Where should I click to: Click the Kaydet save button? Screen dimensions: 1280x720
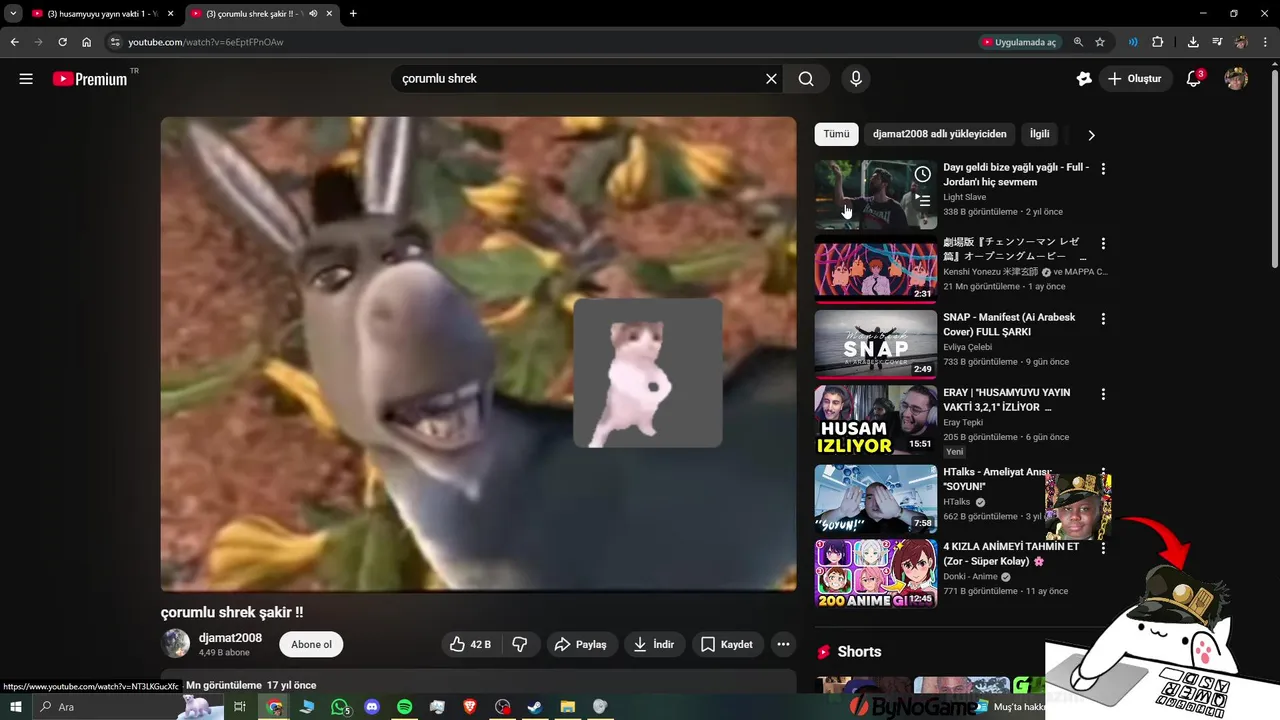(x=727, y=644)
